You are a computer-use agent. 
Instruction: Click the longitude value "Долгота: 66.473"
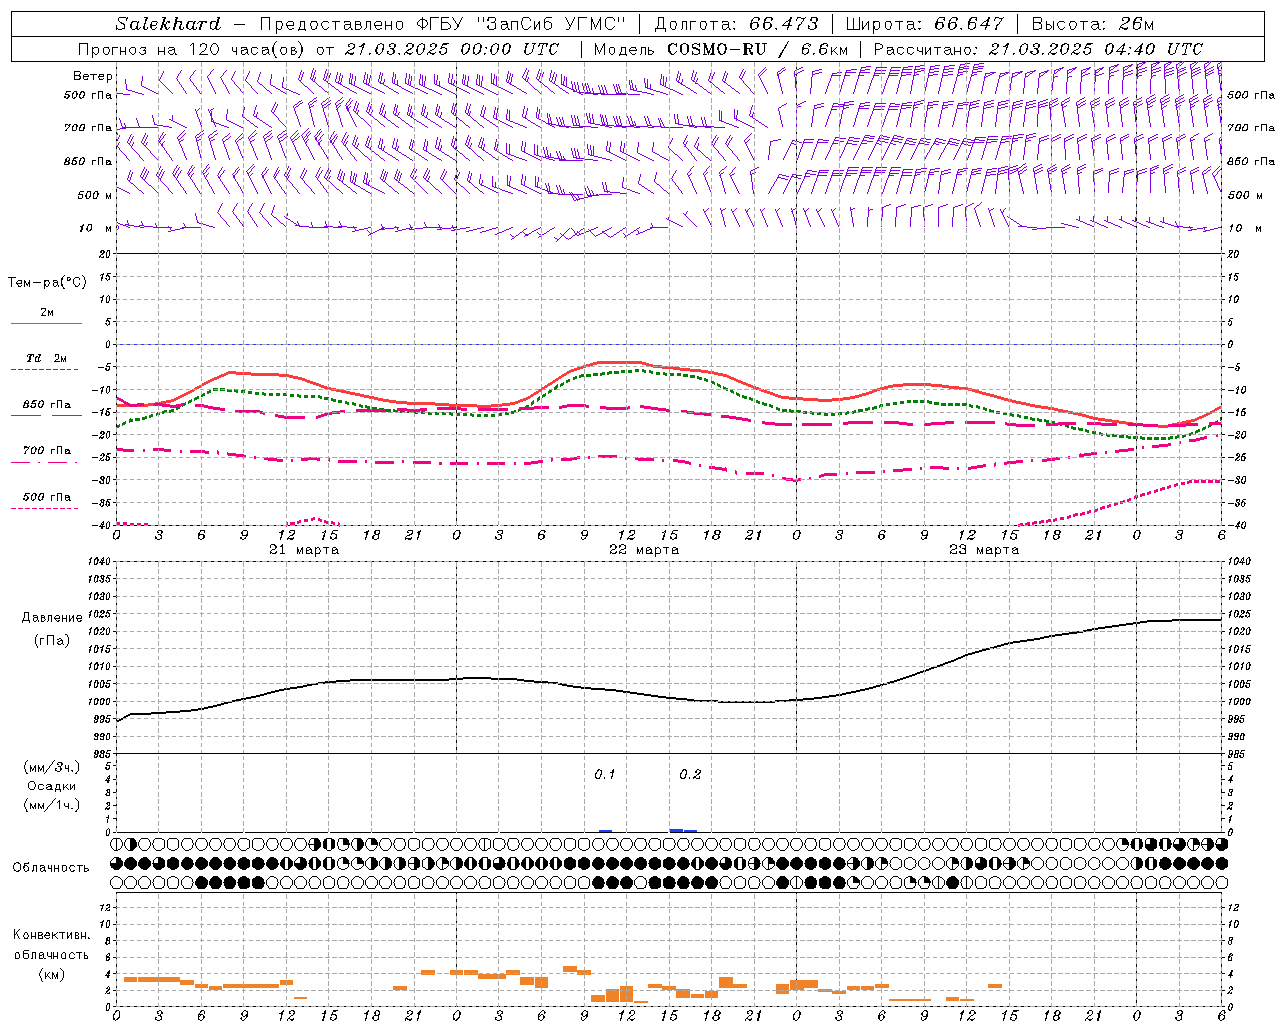pos(736,24)
